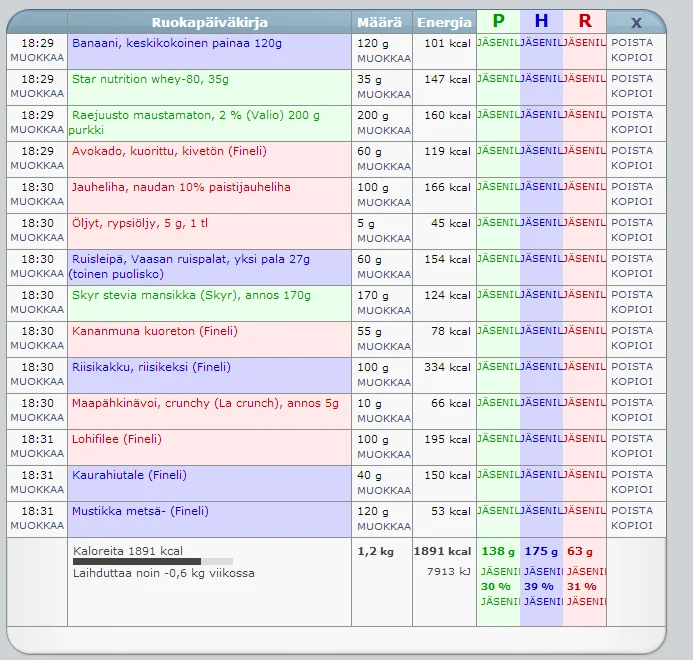Viewport: 693px width, 660px height.
Task: Click the blue H carbohydrate column header
Action: (541, 21)
